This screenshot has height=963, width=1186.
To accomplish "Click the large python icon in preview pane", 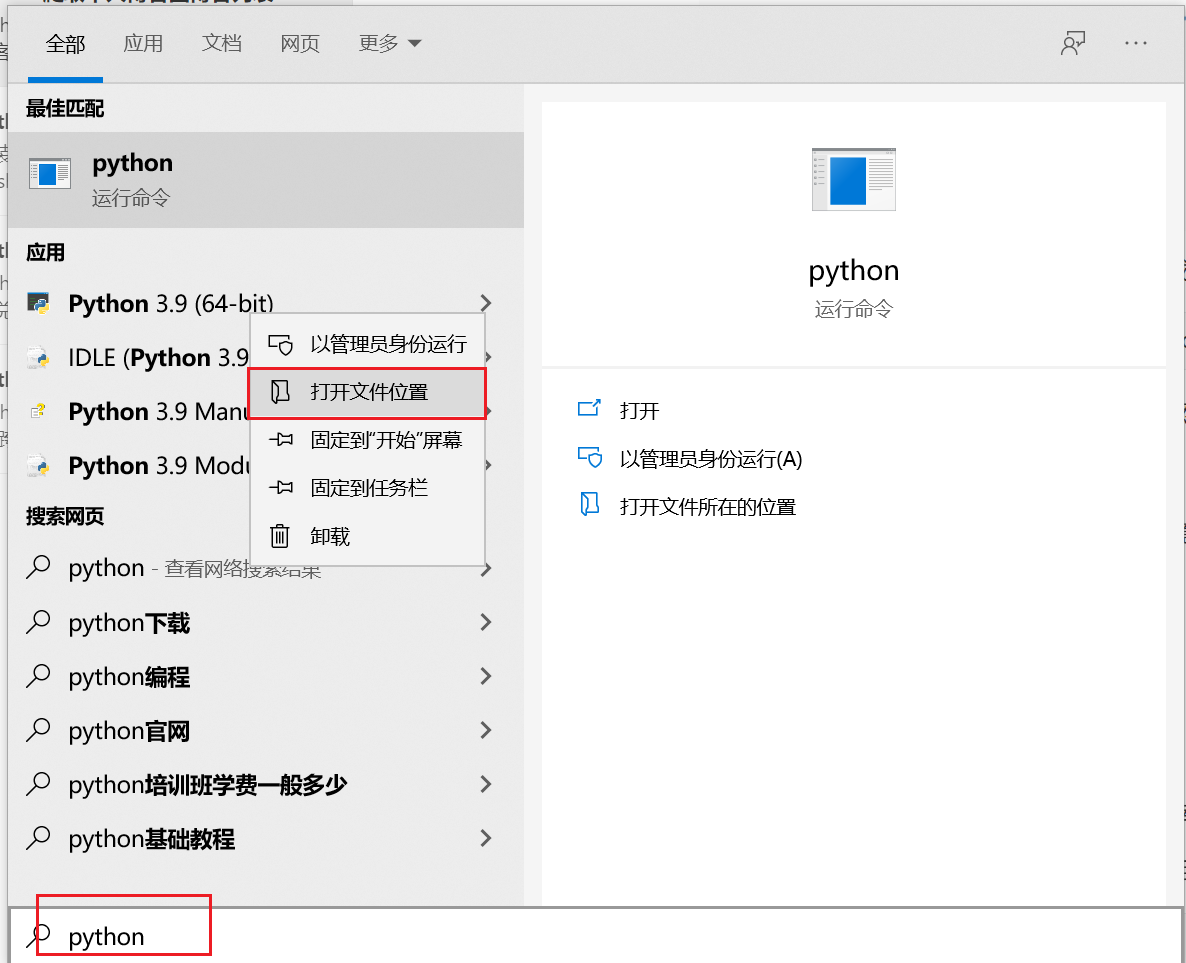I will [853, 179].
